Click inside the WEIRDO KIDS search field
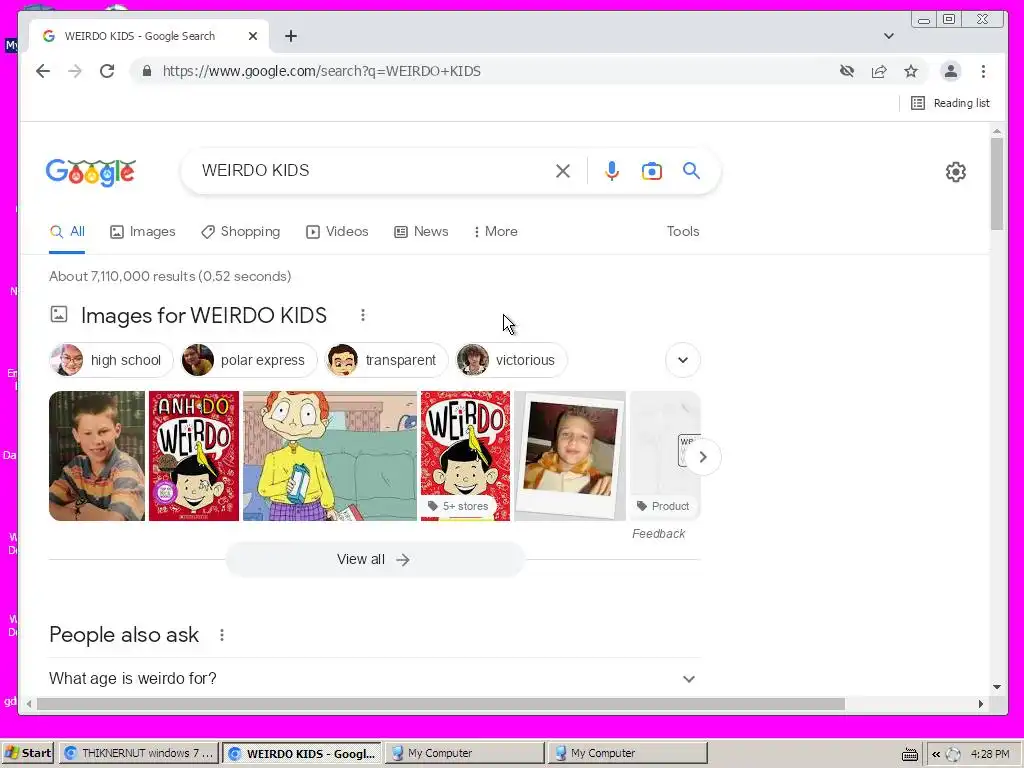Image resolution: width=1024 pixels, height=768 pixels. coord(372,170)
